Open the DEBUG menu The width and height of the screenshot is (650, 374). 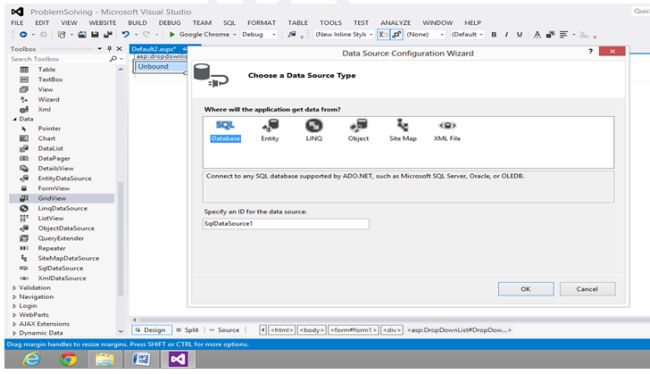point(170,23)
